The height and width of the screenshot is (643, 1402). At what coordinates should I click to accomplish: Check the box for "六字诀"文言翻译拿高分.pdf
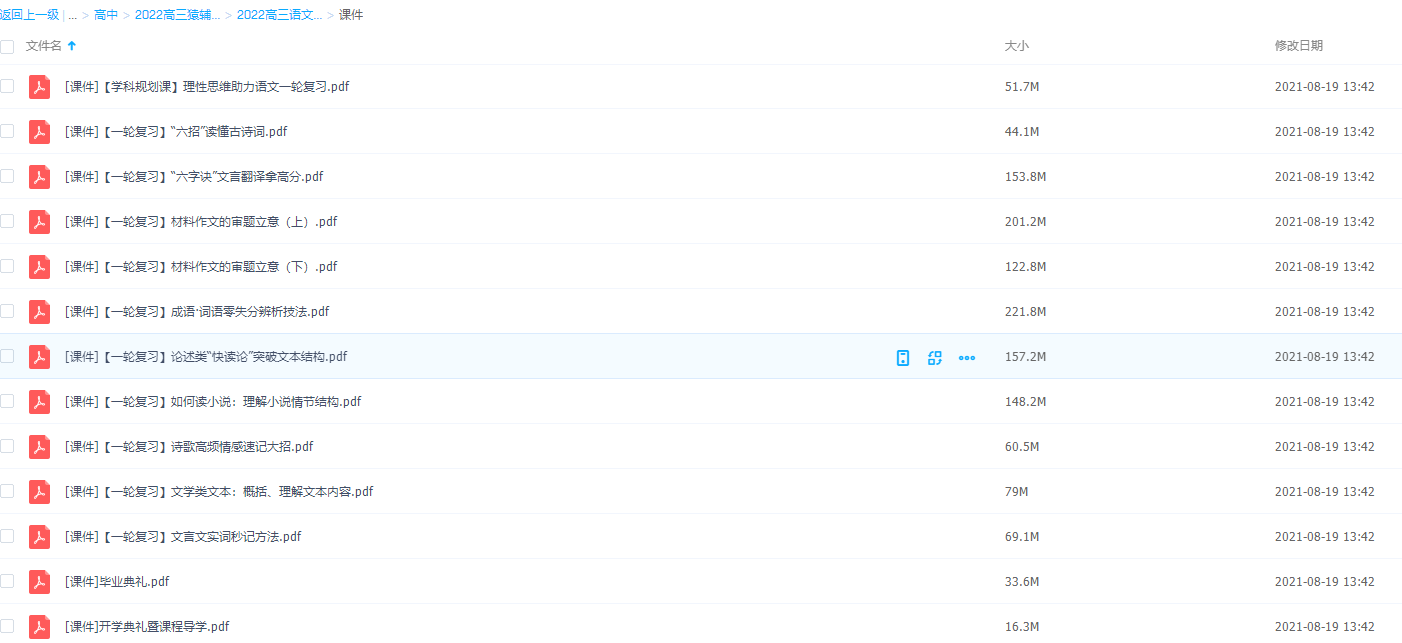[x=7, y=176]
